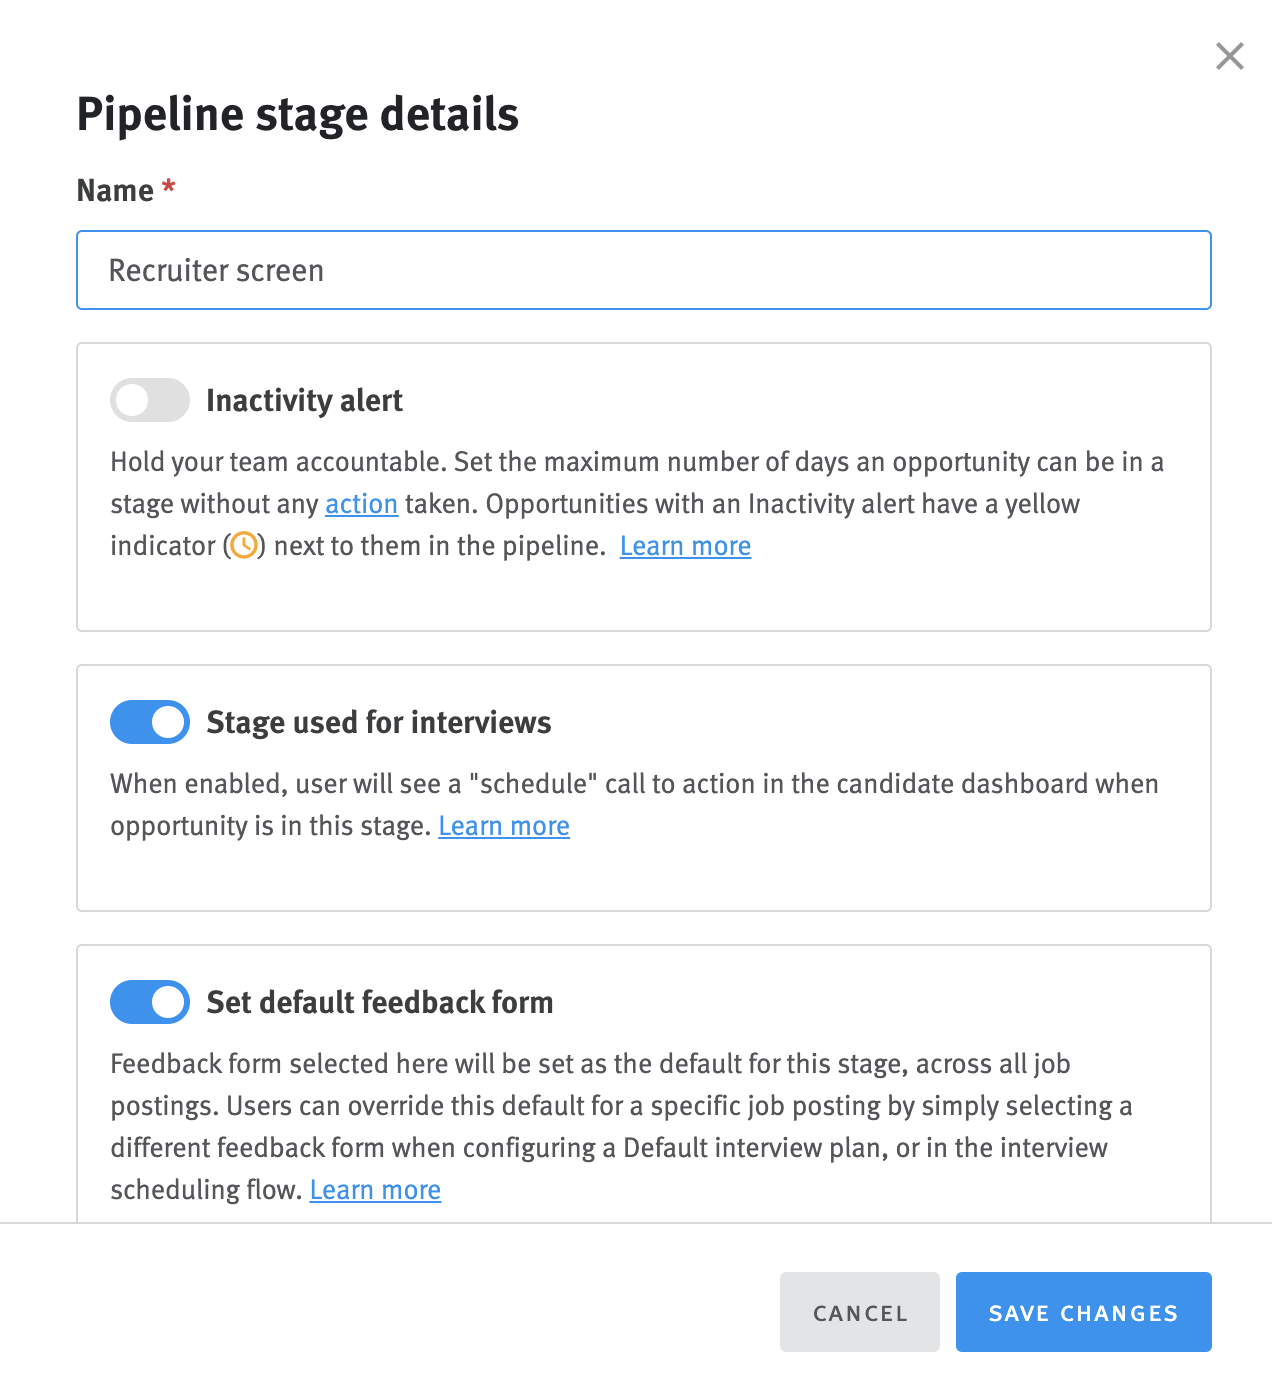The width and height of the screenshot is (1272, 1396).
Task: Select the "Recruiter screen" stage name text
Action: [216, 270]
